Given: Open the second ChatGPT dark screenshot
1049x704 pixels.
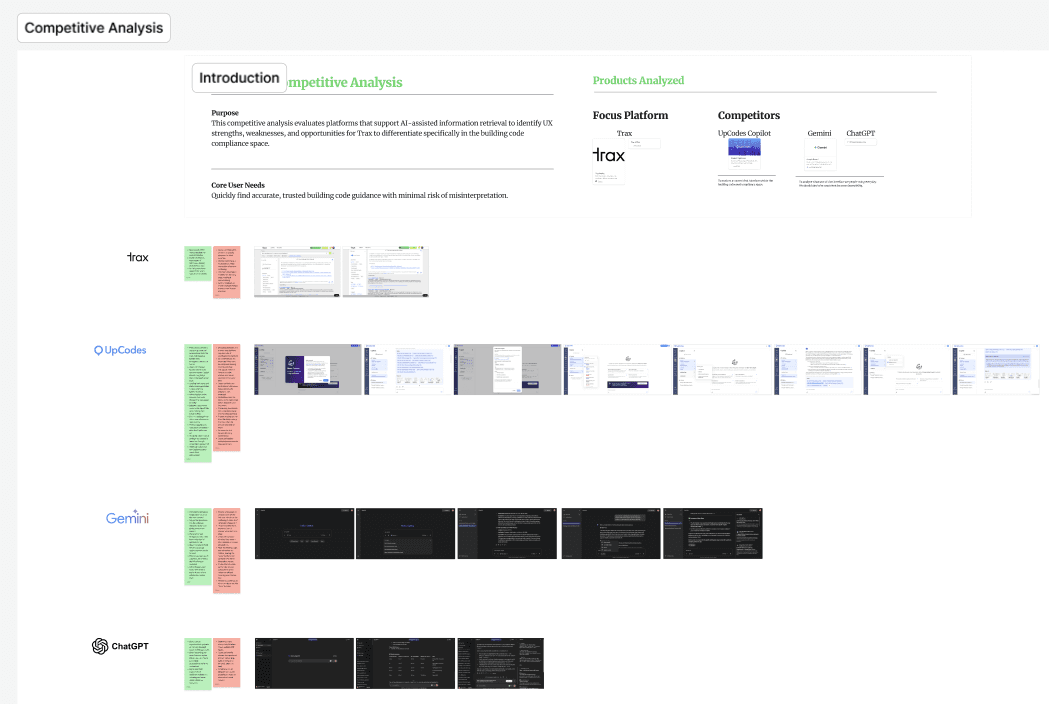Looking at the screenshot, I should click(x=405, y=663).
